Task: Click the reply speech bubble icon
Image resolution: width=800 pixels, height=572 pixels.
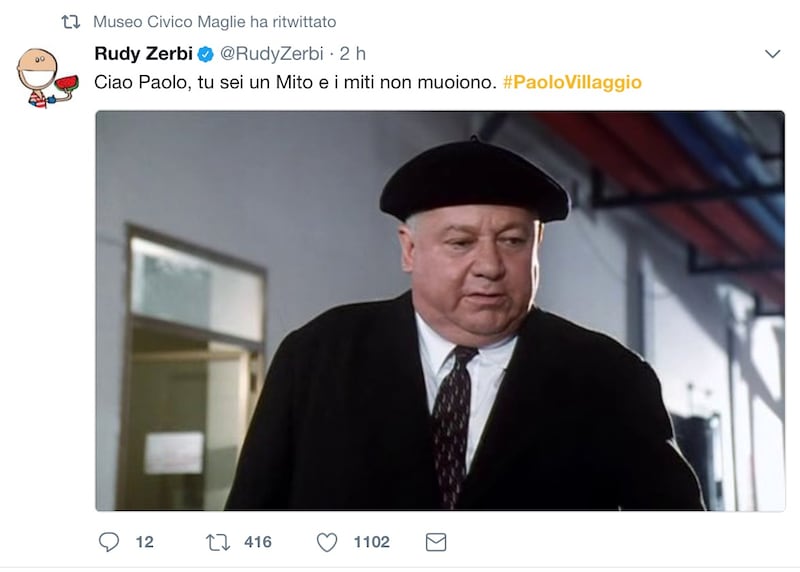Action: click(x=109, y=541)
